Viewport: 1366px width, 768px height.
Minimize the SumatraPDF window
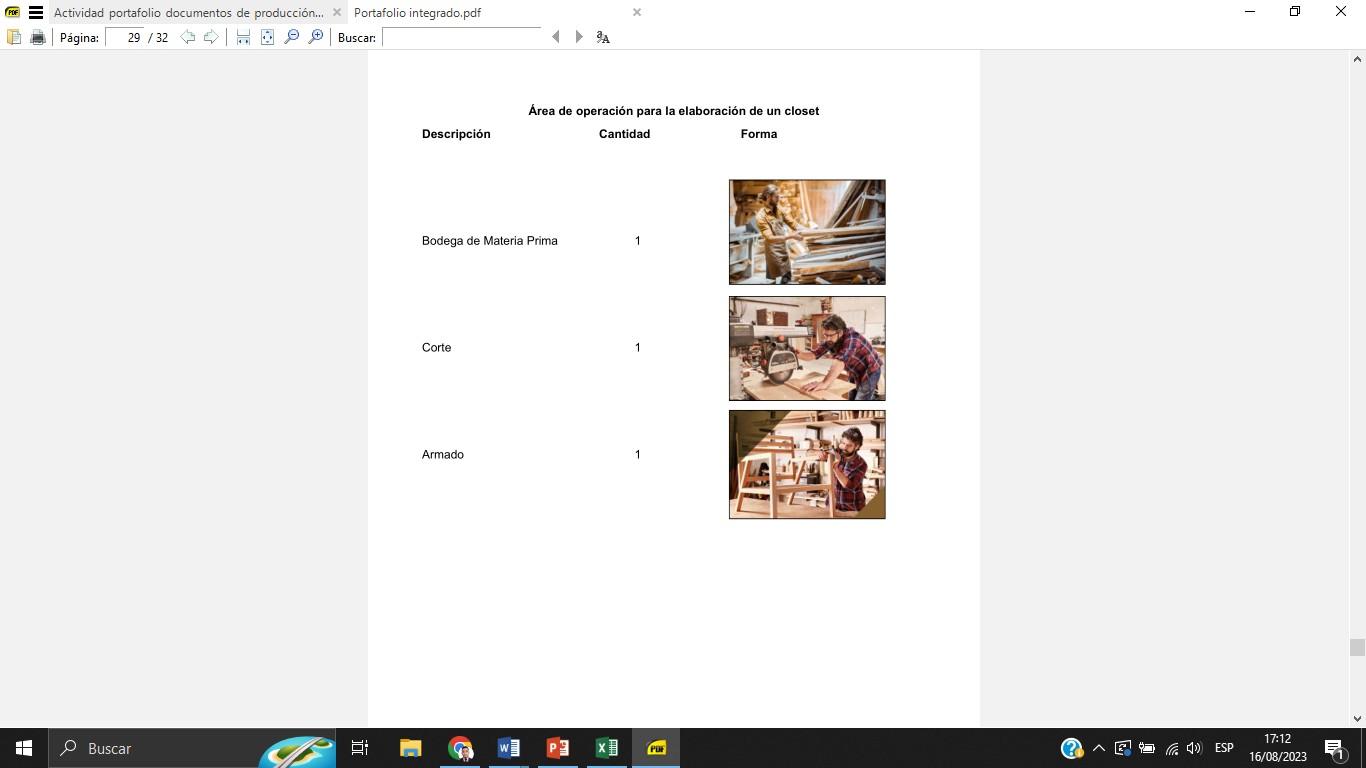pyautogui.click(x=1249, y=12)
